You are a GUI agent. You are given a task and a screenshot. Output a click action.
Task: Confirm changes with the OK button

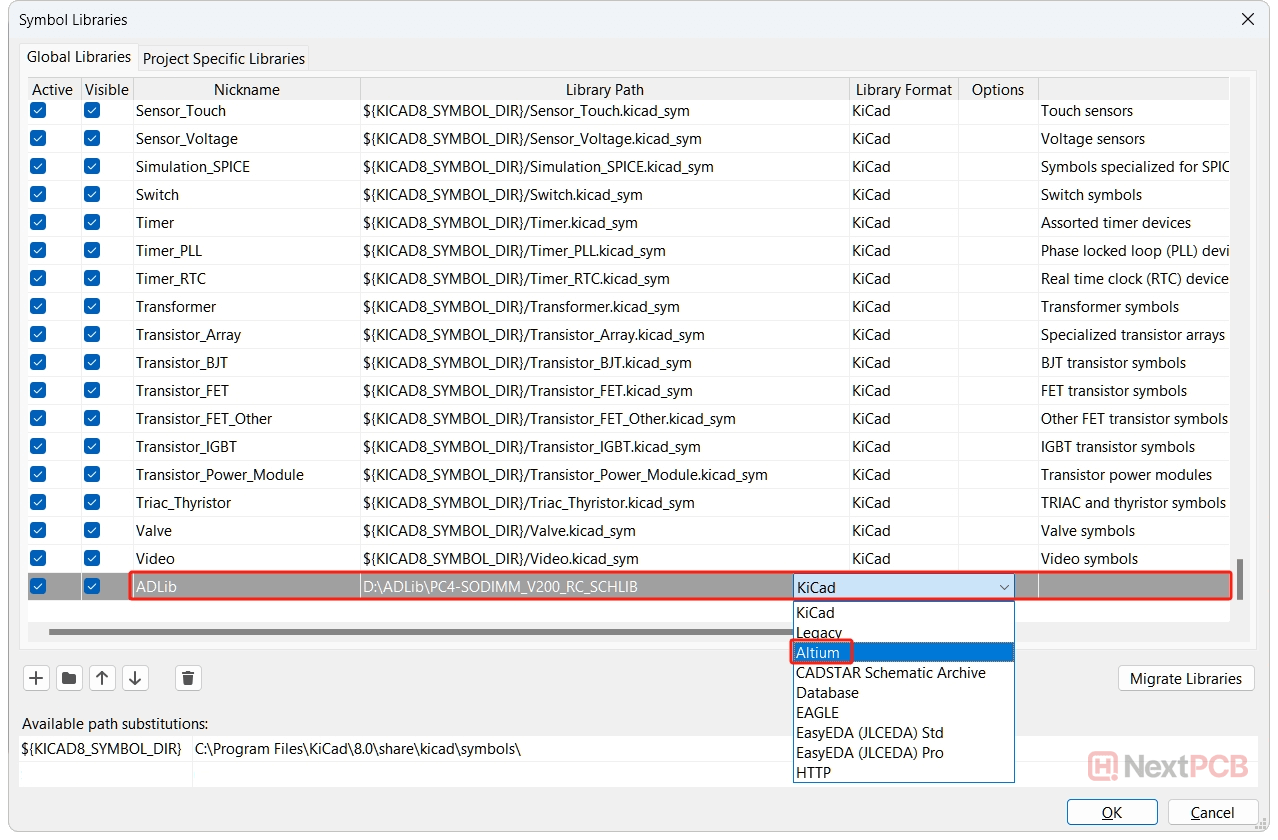point(1111,812)
